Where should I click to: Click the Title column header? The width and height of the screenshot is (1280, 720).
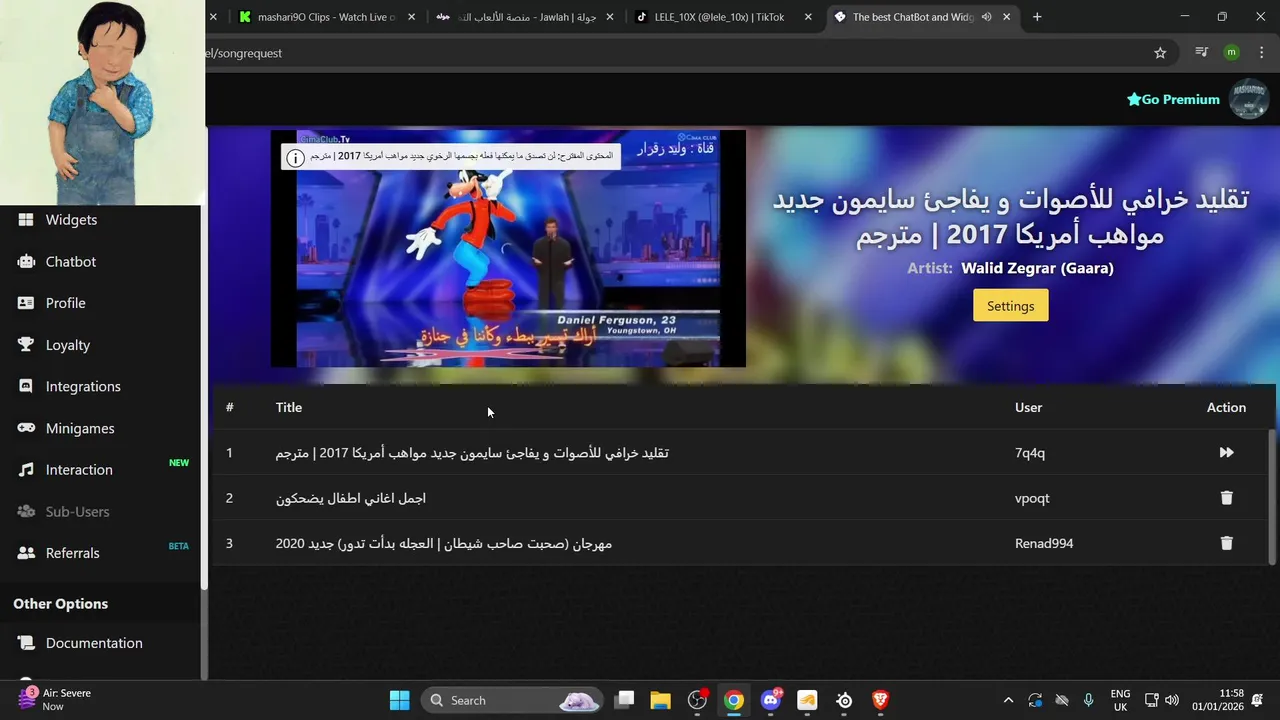tap(289, 407)
